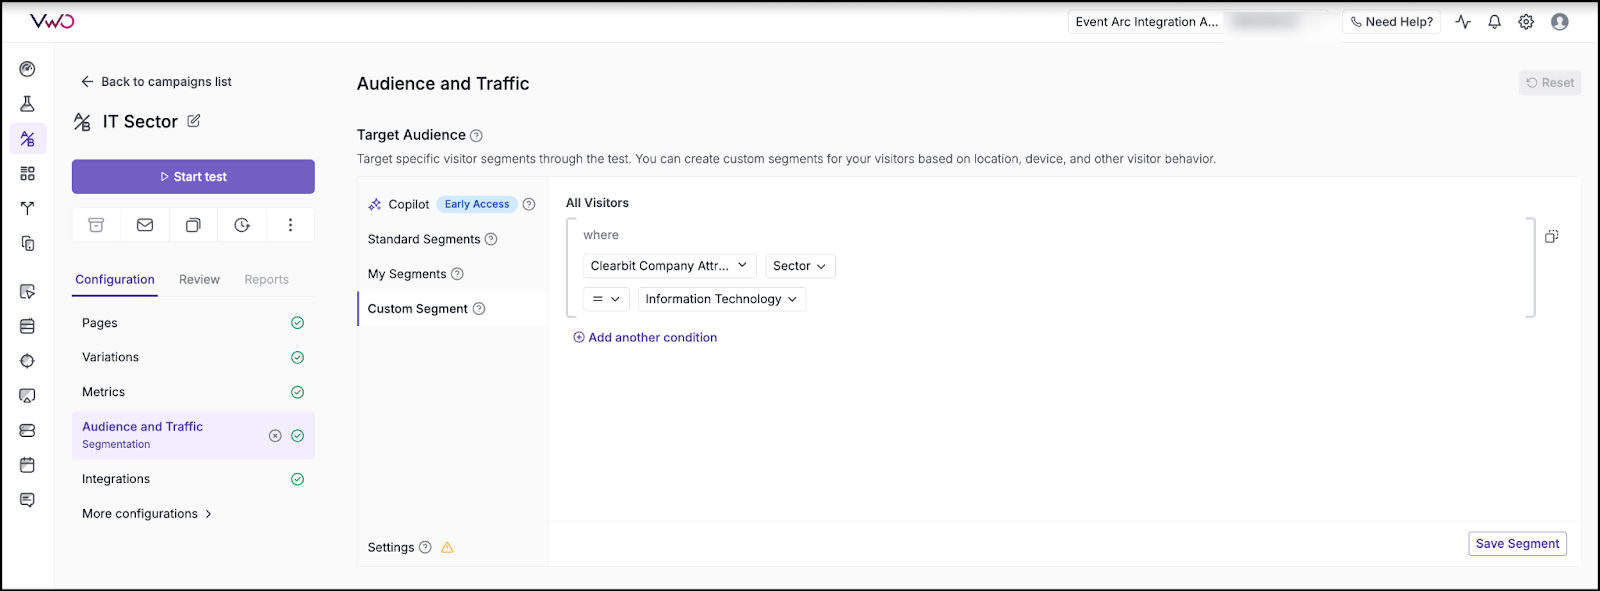The image size is (1600, 591).
Task: Open the calendar icon in sidebar
Action: pos(27,465)
